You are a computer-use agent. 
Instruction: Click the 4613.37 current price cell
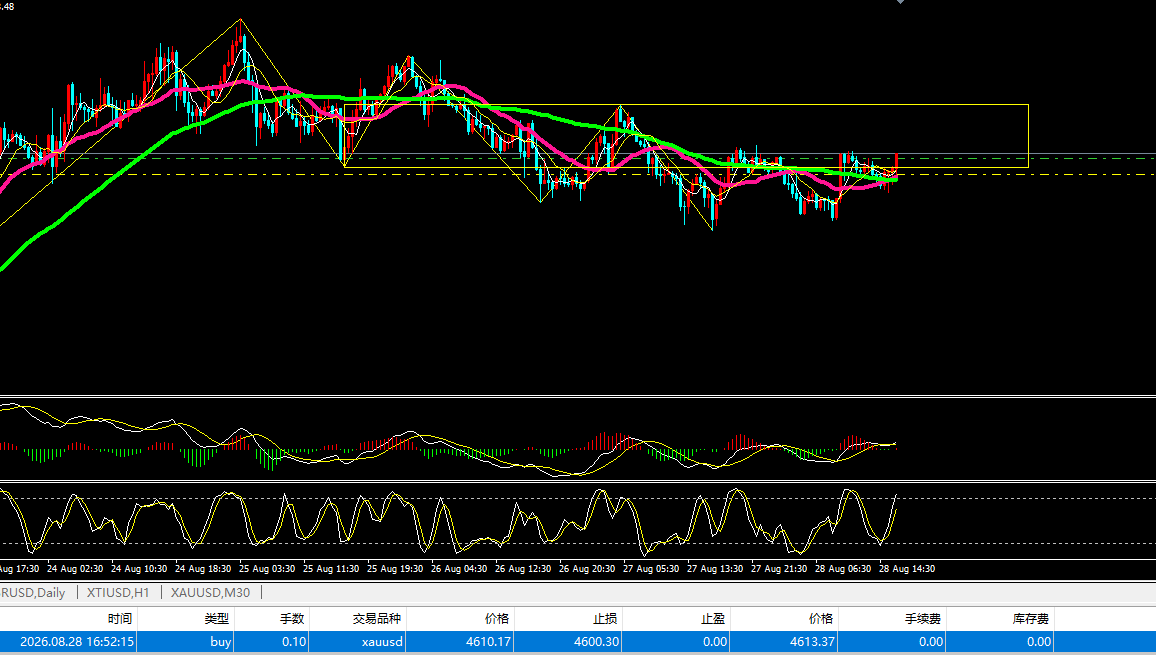click(x=812, y=642)
